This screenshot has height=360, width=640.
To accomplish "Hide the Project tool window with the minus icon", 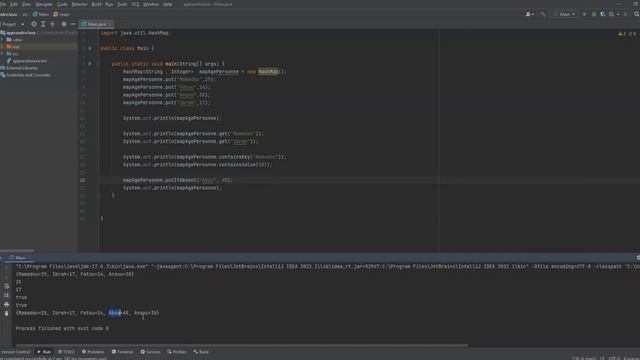I will pos(73,24).
